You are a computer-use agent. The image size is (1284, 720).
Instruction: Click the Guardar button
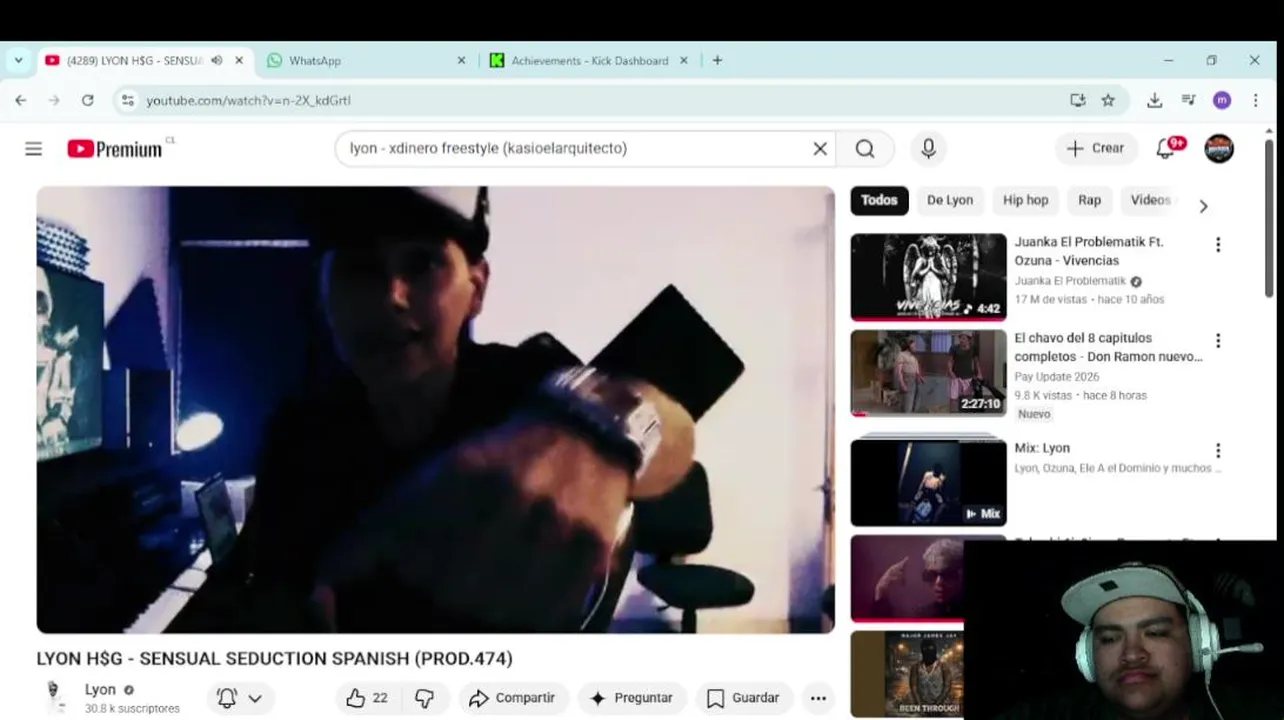pos(743,698)
